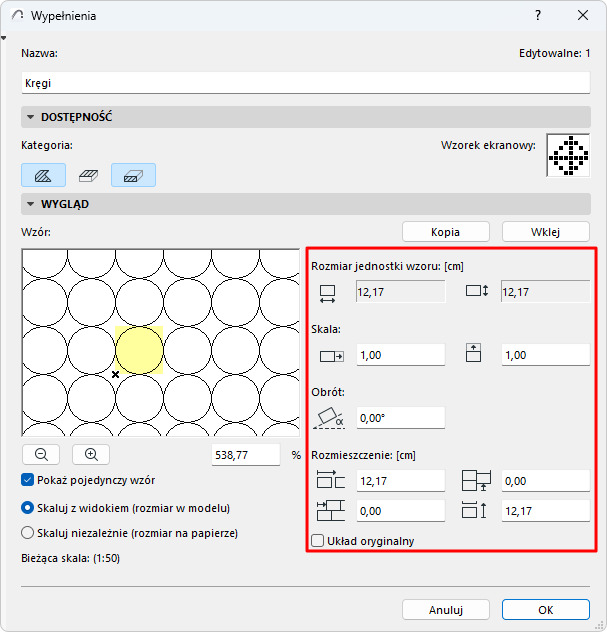Image resolution: width=607 pixels, height=632 pixels.
Task: Click the vertical spacing placement icon
Action: pos(474,510)
